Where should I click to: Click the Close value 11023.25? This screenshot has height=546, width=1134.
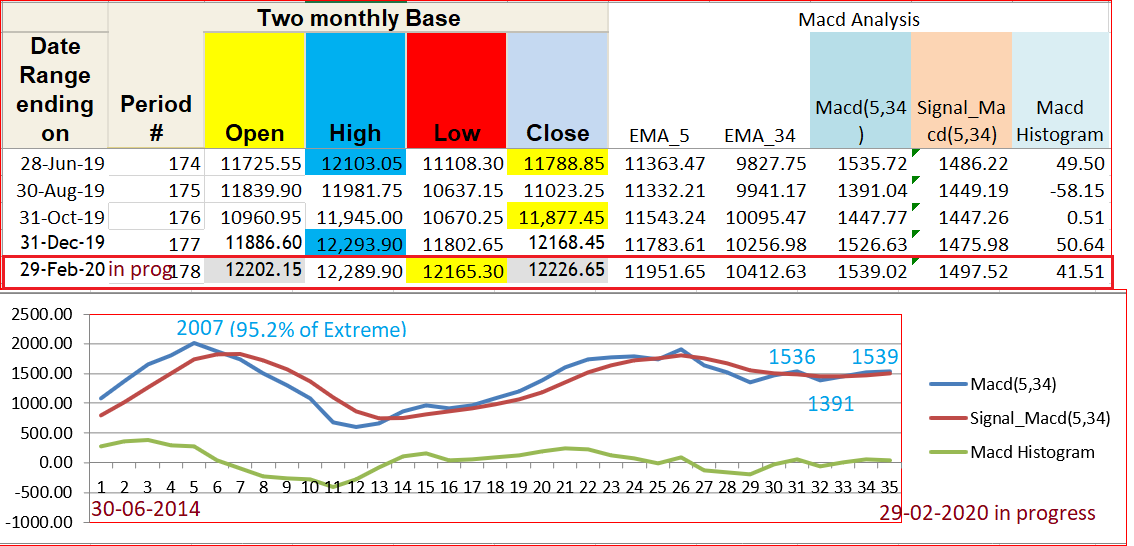point(558,191)
